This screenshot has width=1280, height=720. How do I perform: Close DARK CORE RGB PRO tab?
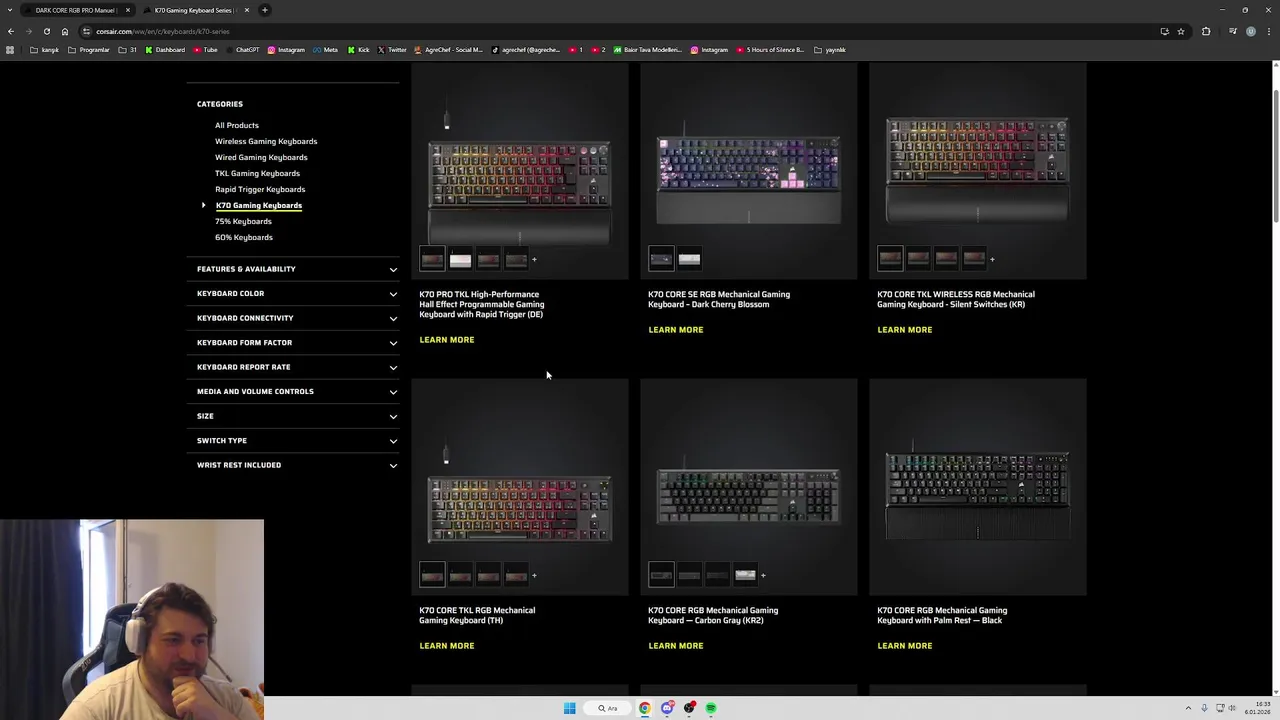coord(127,10)
